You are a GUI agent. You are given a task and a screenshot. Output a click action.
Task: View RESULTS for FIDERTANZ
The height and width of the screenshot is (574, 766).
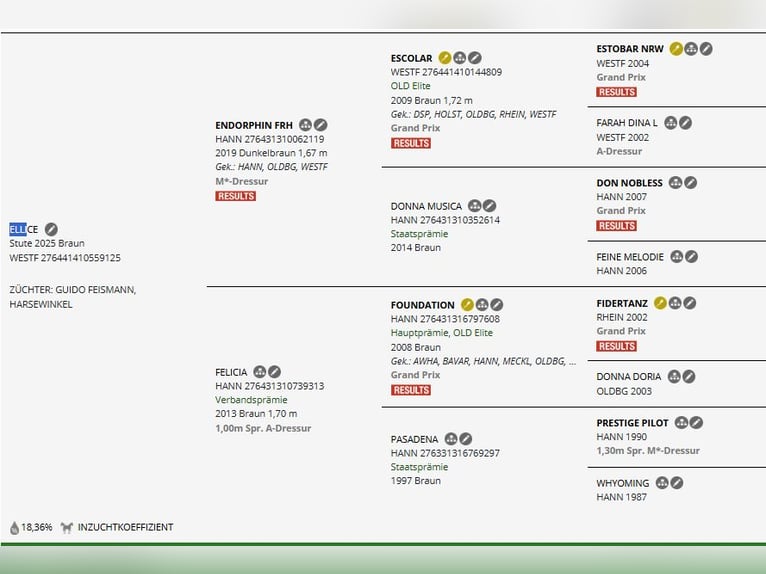point(616,346)
